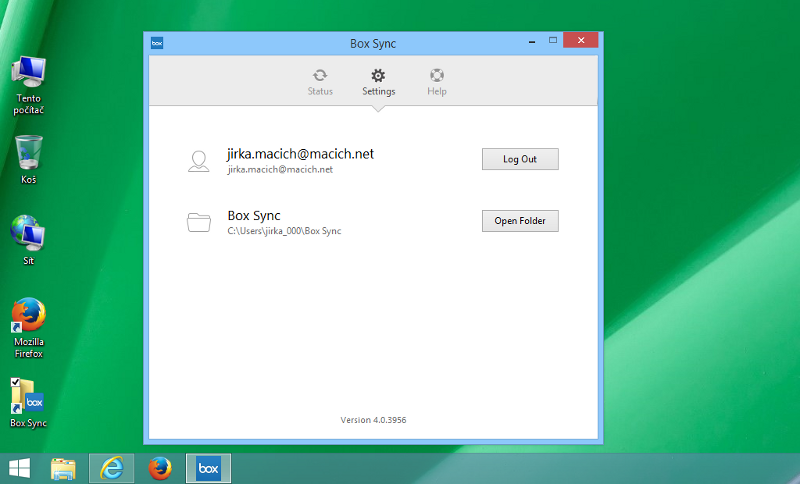Click the Box Sync folder heading
The width and height of the screenshot is (800, 484).
tap(254, 216)
